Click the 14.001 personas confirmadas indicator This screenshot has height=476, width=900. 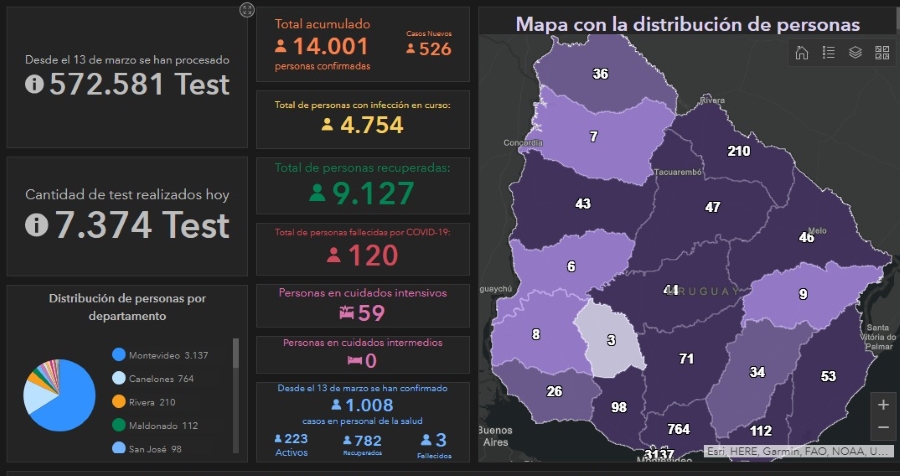pos(322,47)
